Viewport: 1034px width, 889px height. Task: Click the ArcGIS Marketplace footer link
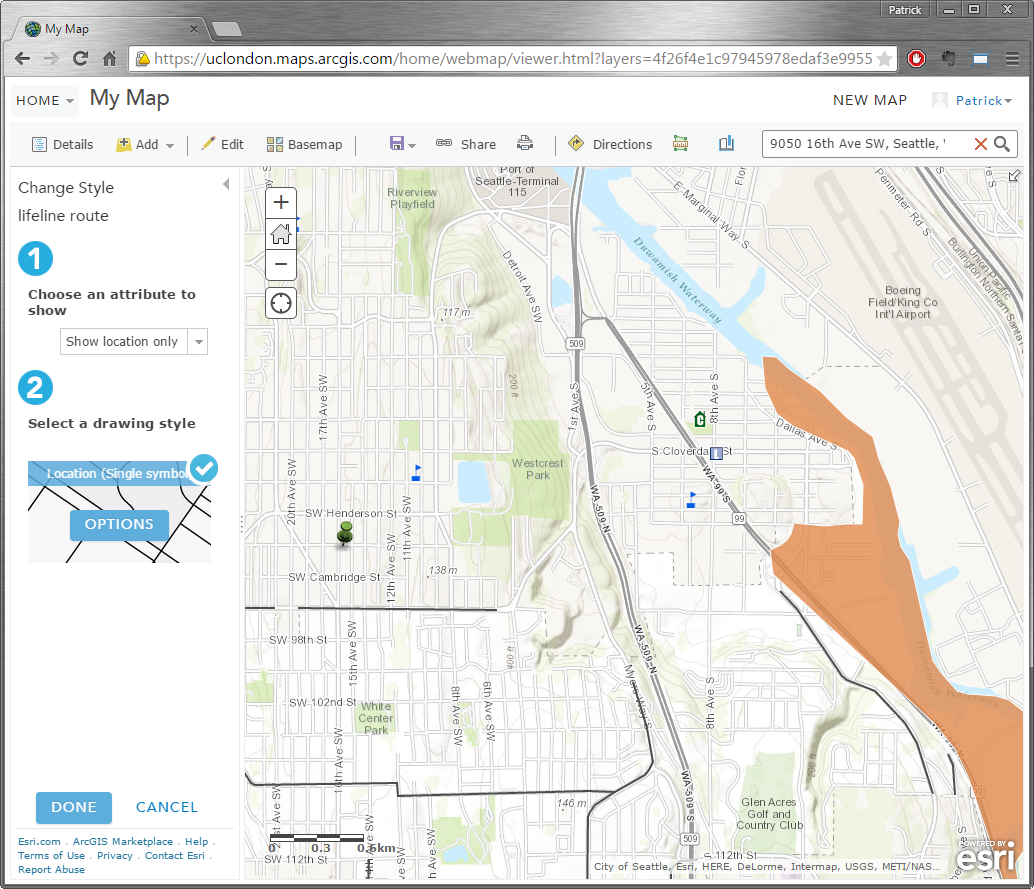(123, 842)
